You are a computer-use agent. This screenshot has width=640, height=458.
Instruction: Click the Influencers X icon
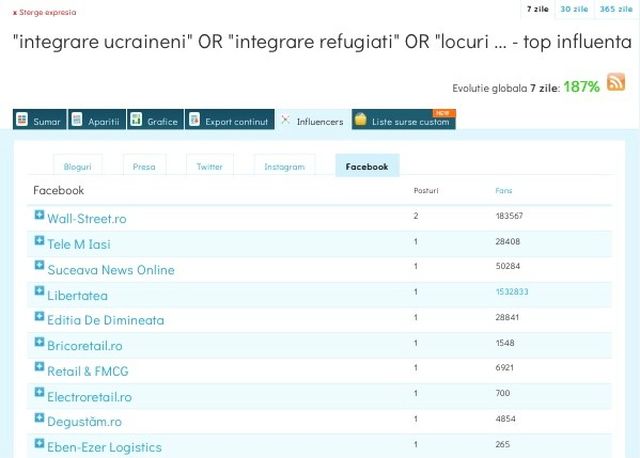pyautogui.click(x=285, y=120)
